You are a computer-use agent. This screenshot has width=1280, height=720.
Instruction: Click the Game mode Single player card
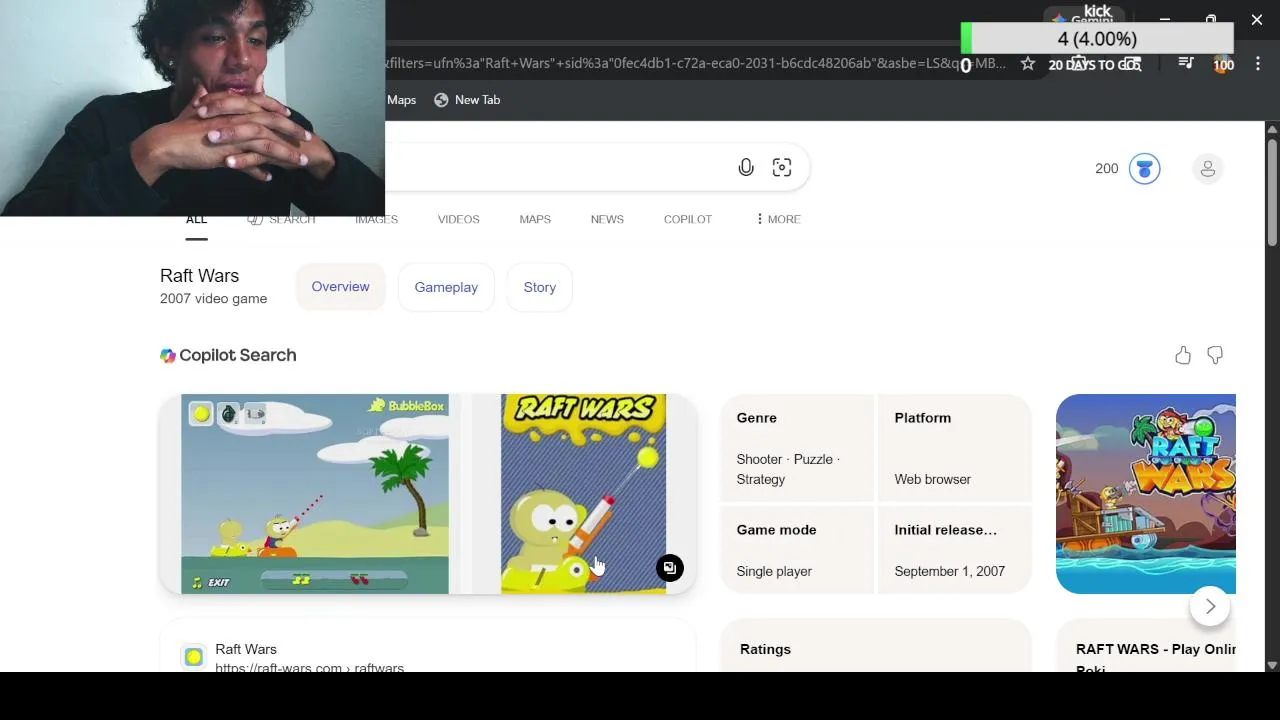coord(797,550)
